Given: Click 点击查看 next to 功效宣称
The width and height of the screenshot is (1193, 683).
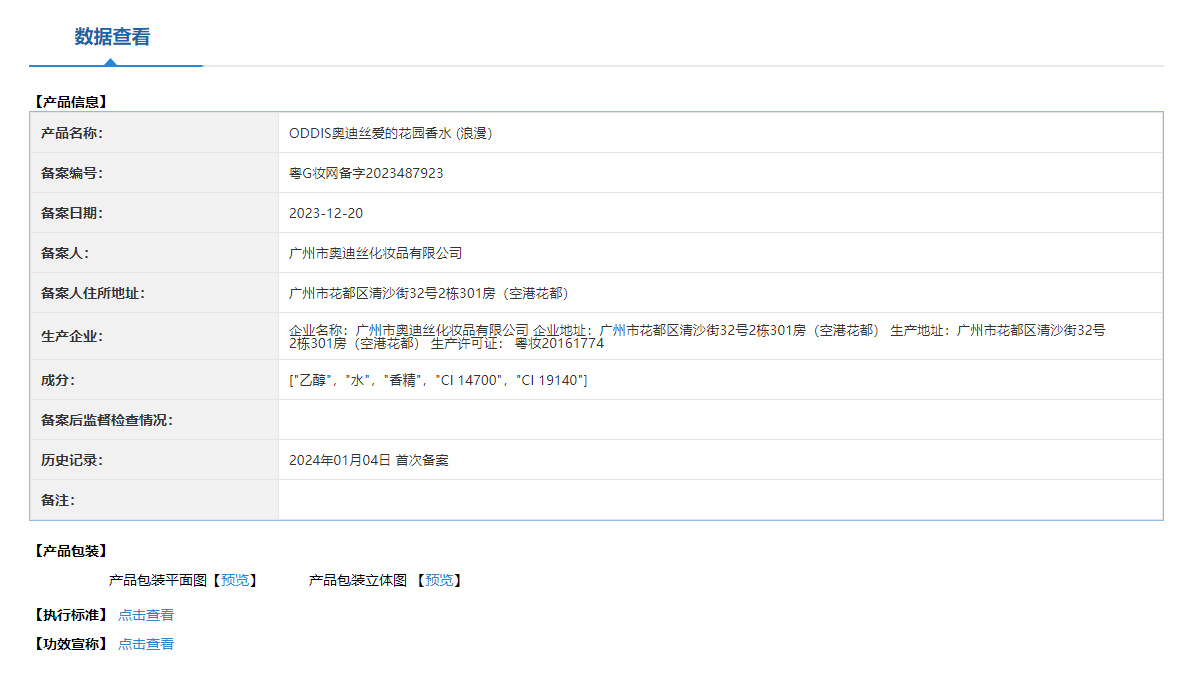Looking at the screenshot, I should [x=146, y=644].
